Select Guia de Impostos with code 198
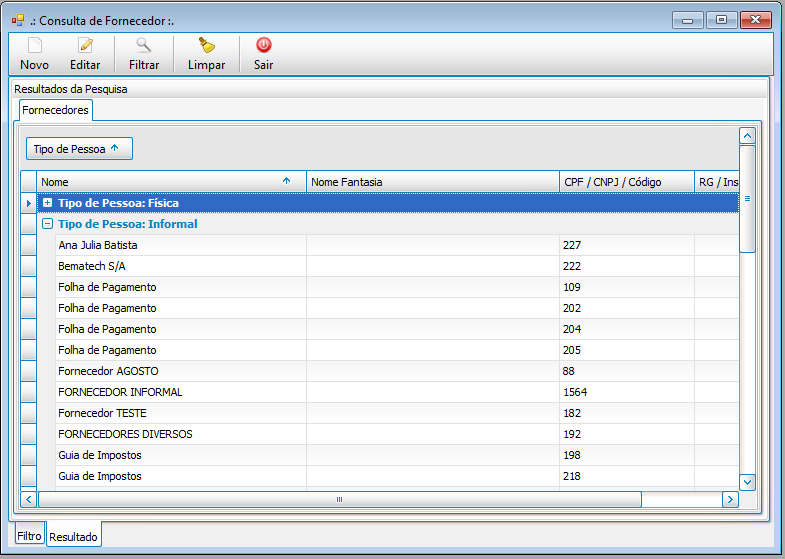Viewport: 785px width, 559px height. 397,455
